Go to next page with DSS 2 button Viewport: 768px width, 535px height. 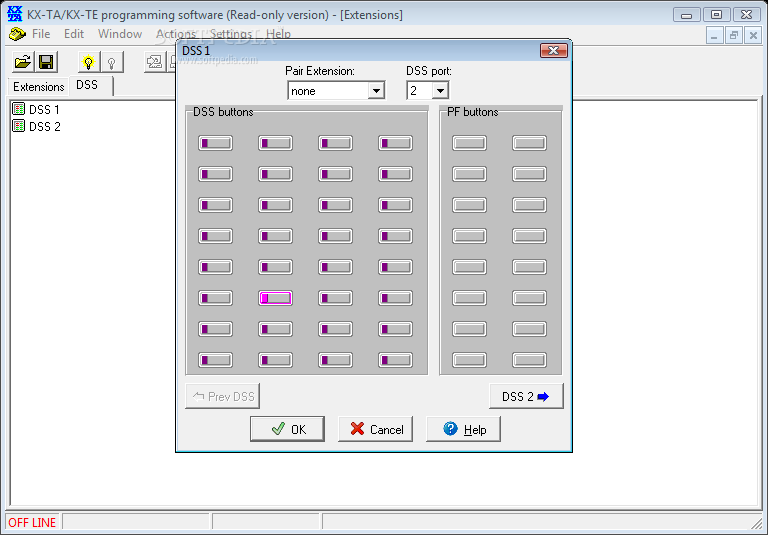[526, 396]
